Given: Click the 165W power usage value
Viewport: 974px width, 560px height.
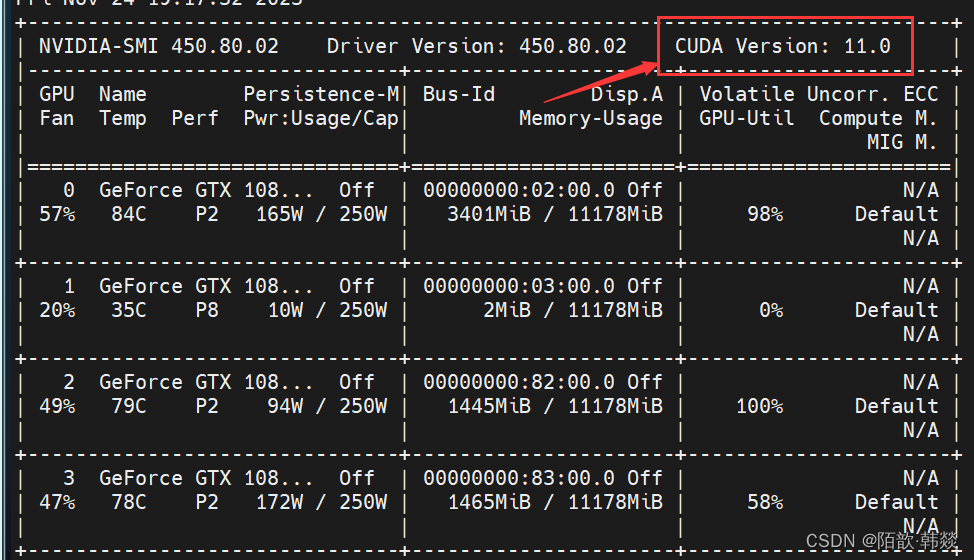Looking at the screenshot, I should [280, 214].
